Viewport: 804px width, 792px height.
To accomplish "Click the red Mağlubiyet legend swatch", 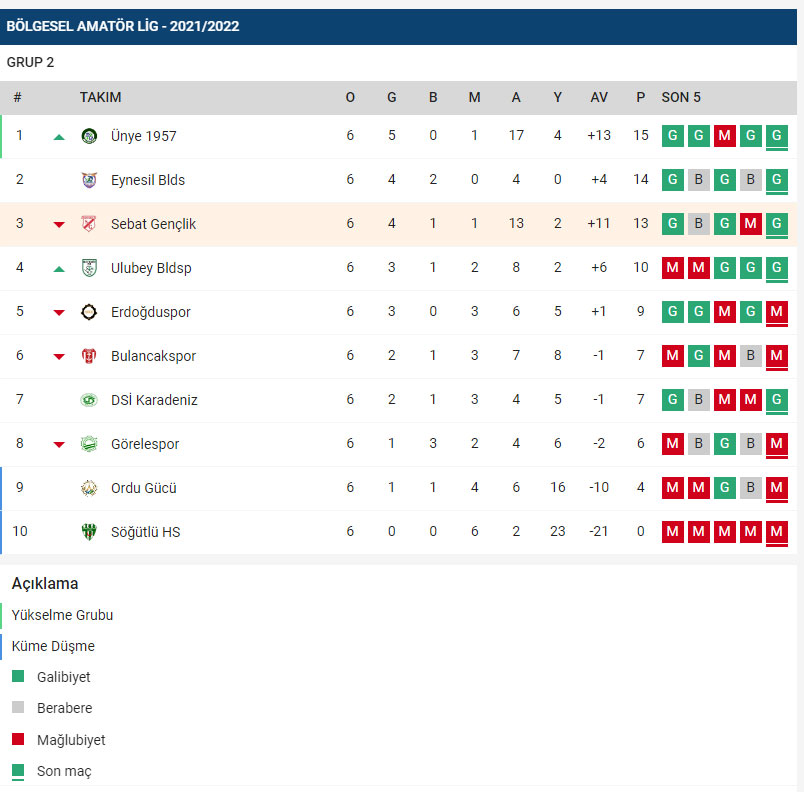I will 18,740.
